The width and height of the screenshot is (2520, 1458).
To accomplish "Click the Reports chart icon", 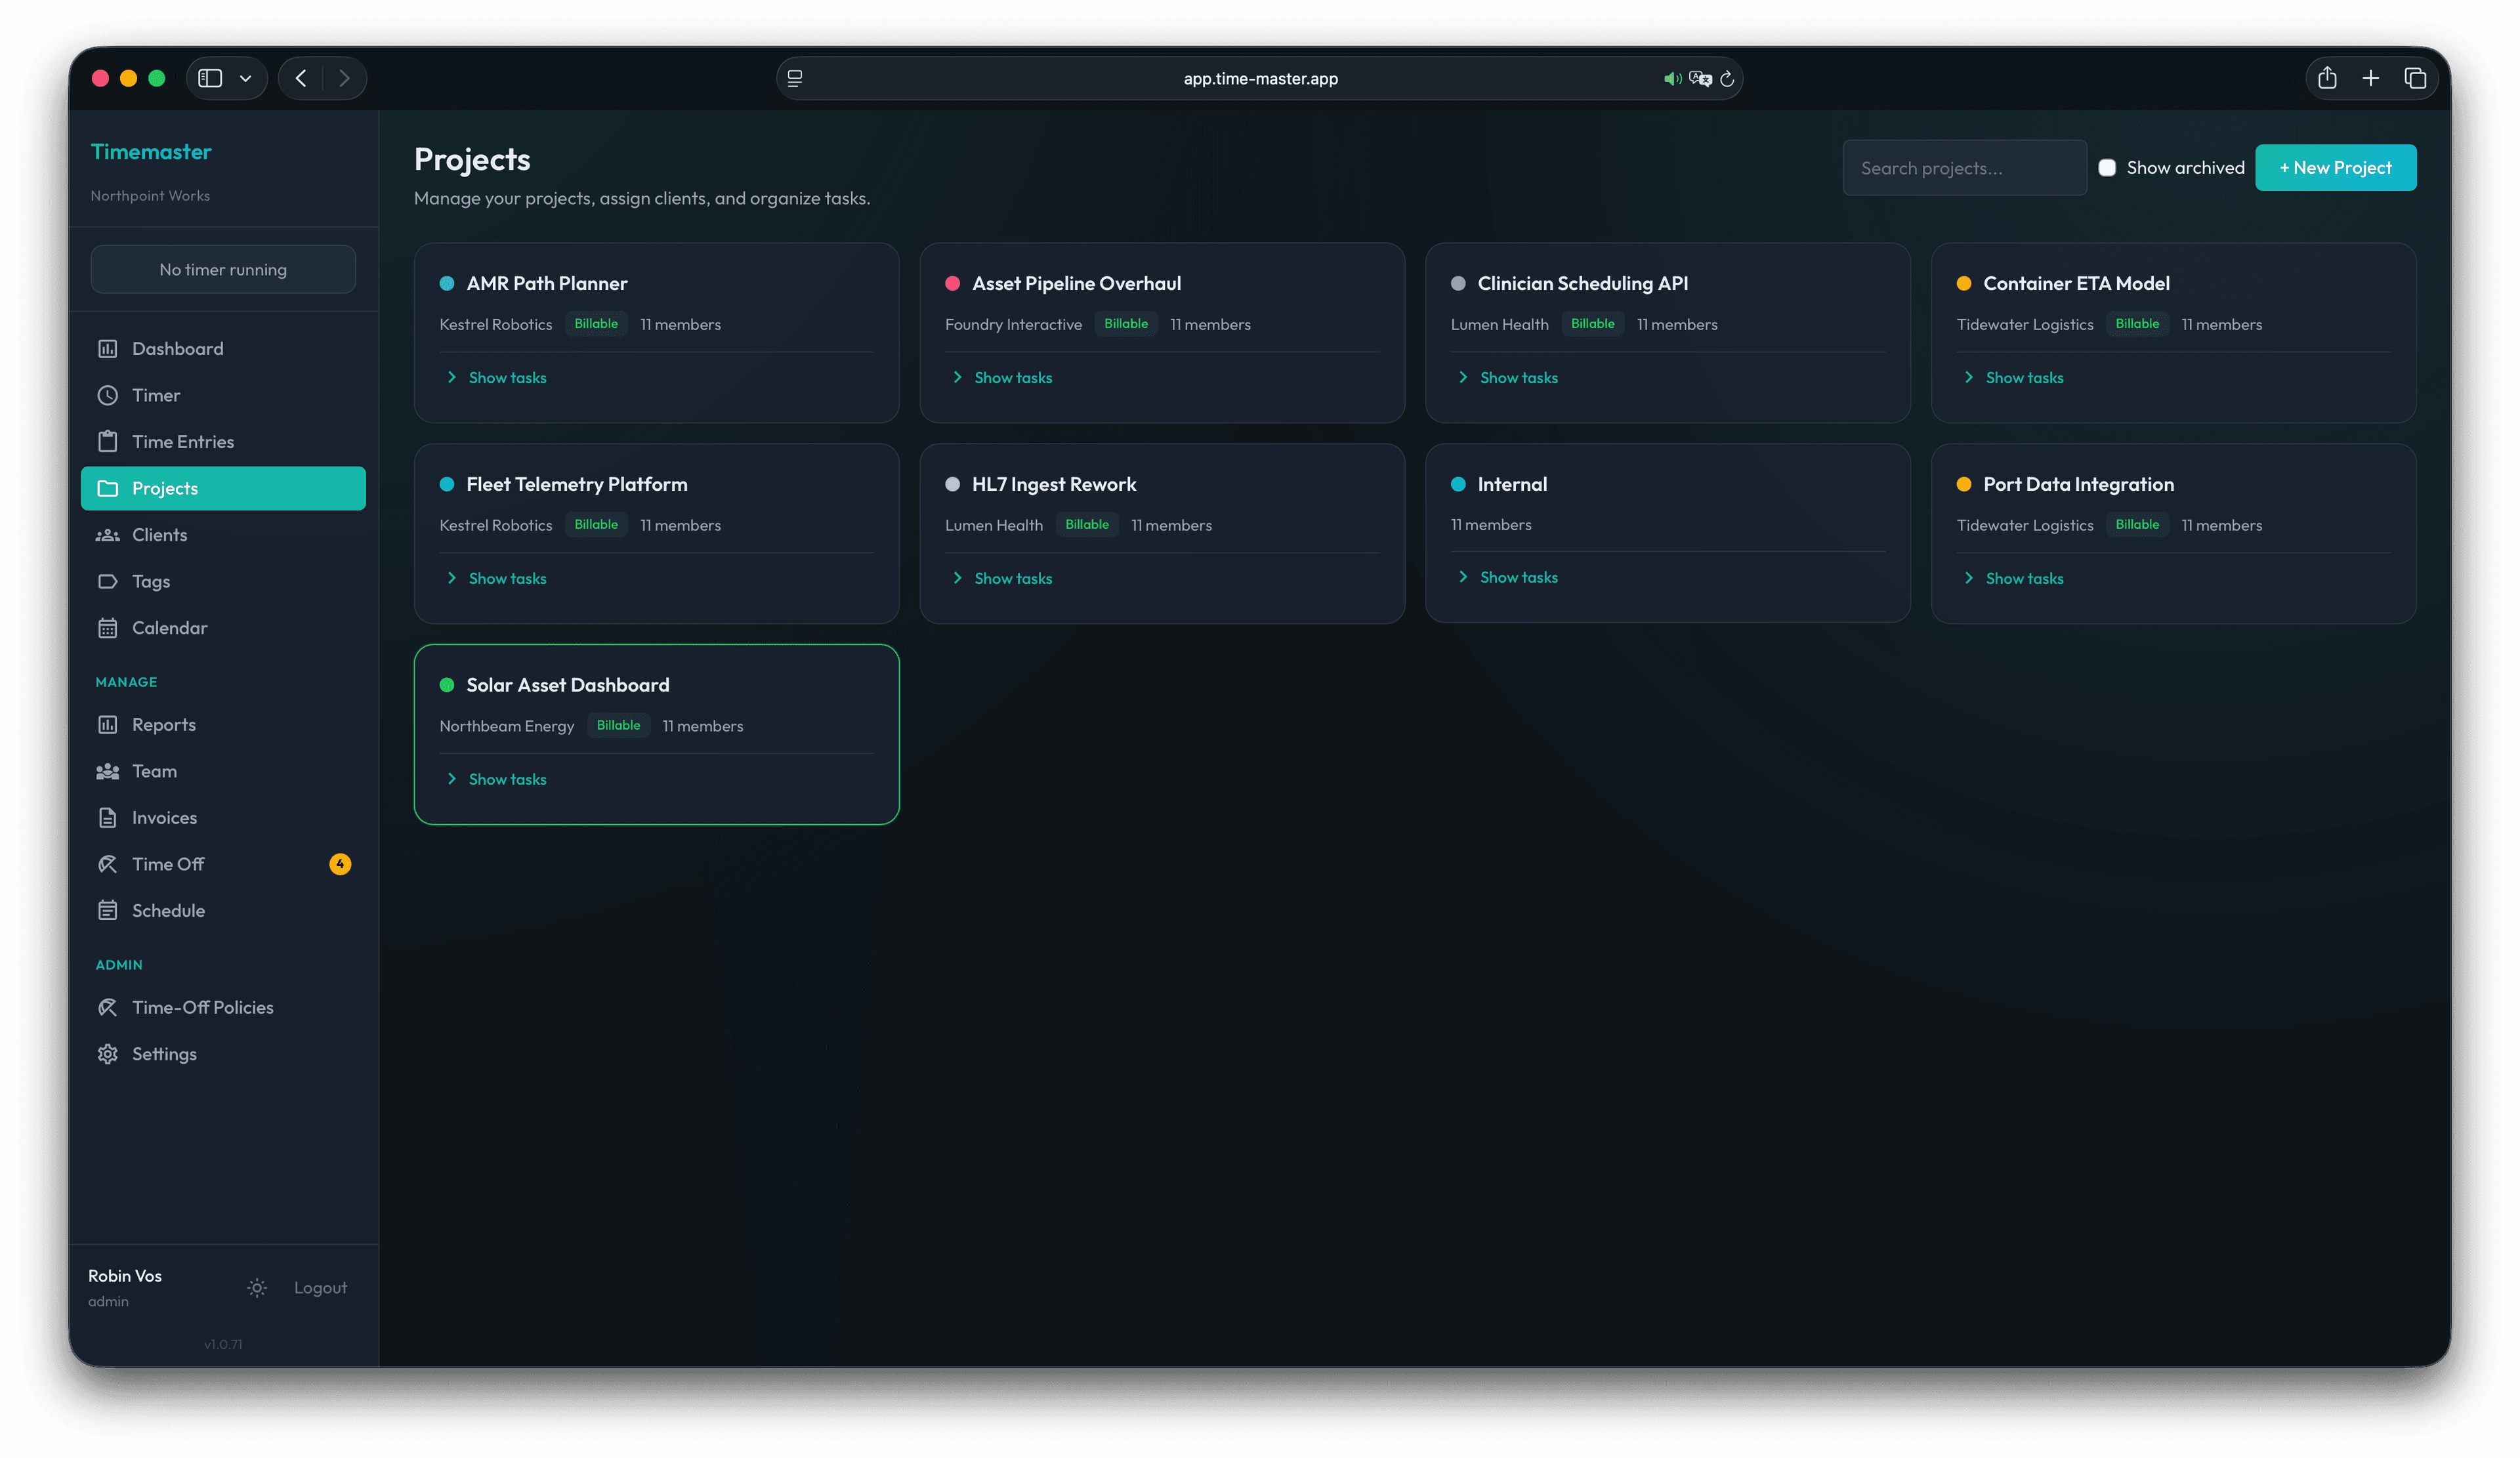I will click(x=107, y=725).
